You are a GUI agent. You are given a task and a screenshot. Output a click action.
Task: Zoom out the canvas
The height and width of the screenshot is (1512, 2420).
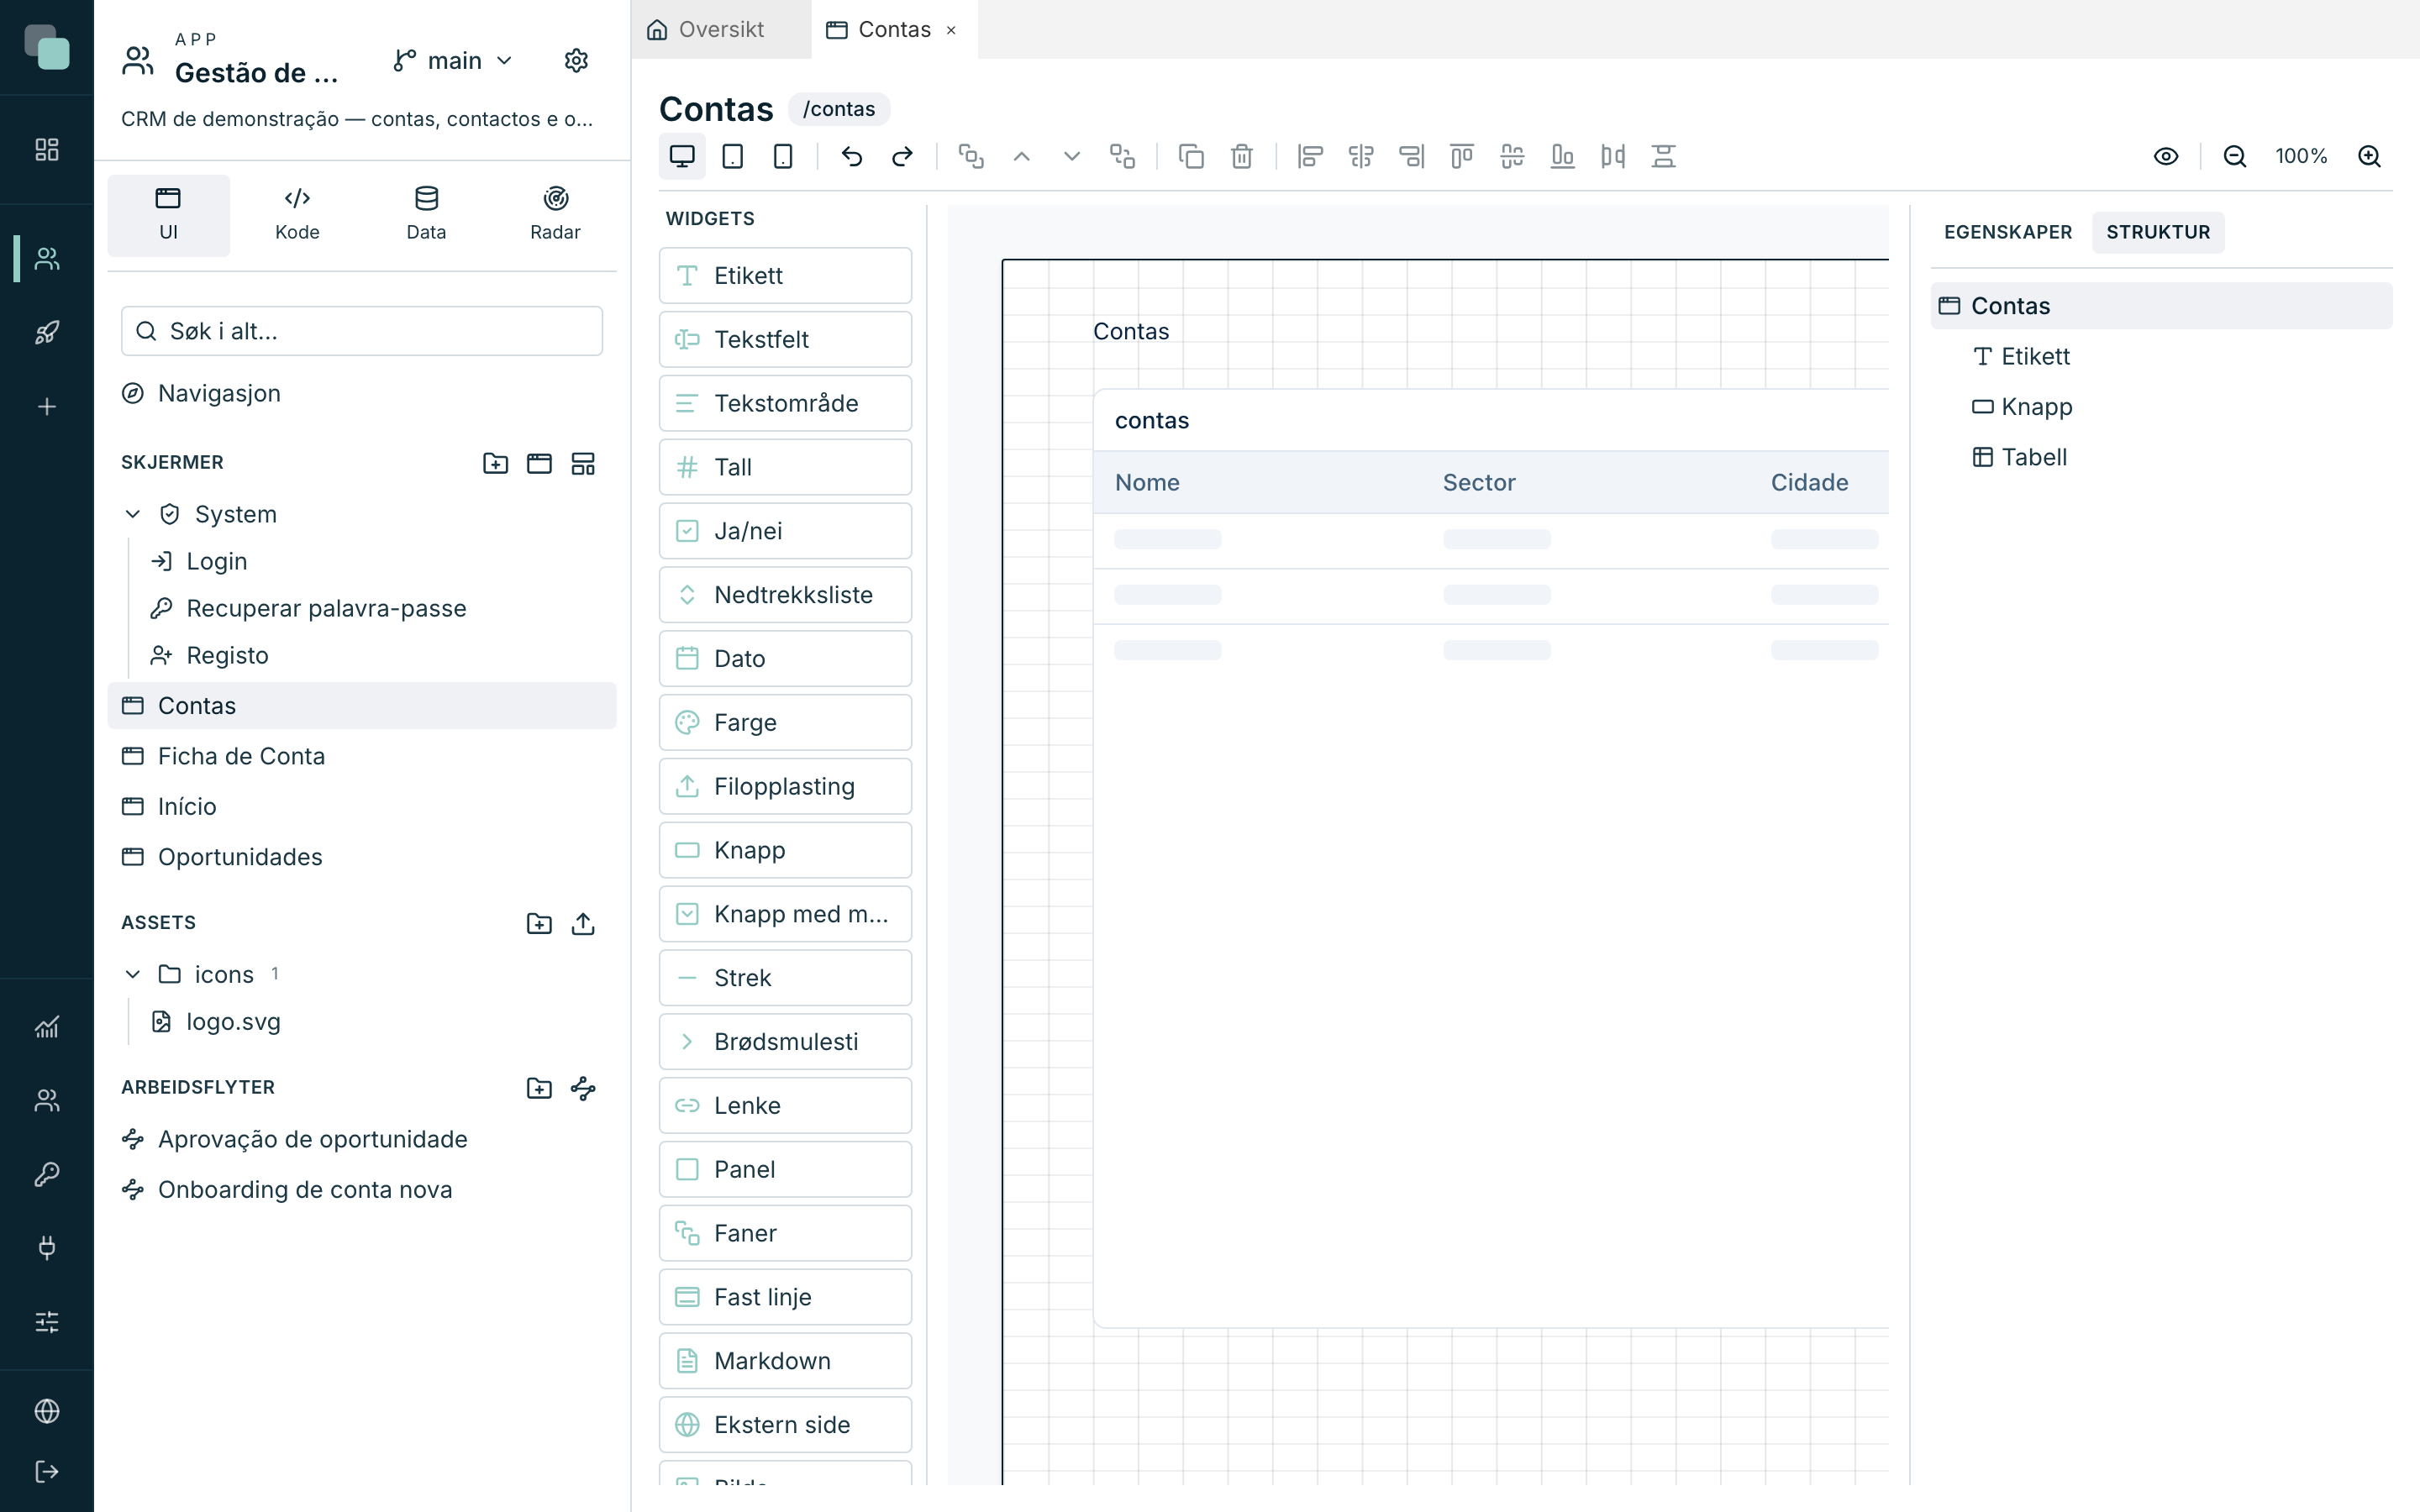(2234, 156)
